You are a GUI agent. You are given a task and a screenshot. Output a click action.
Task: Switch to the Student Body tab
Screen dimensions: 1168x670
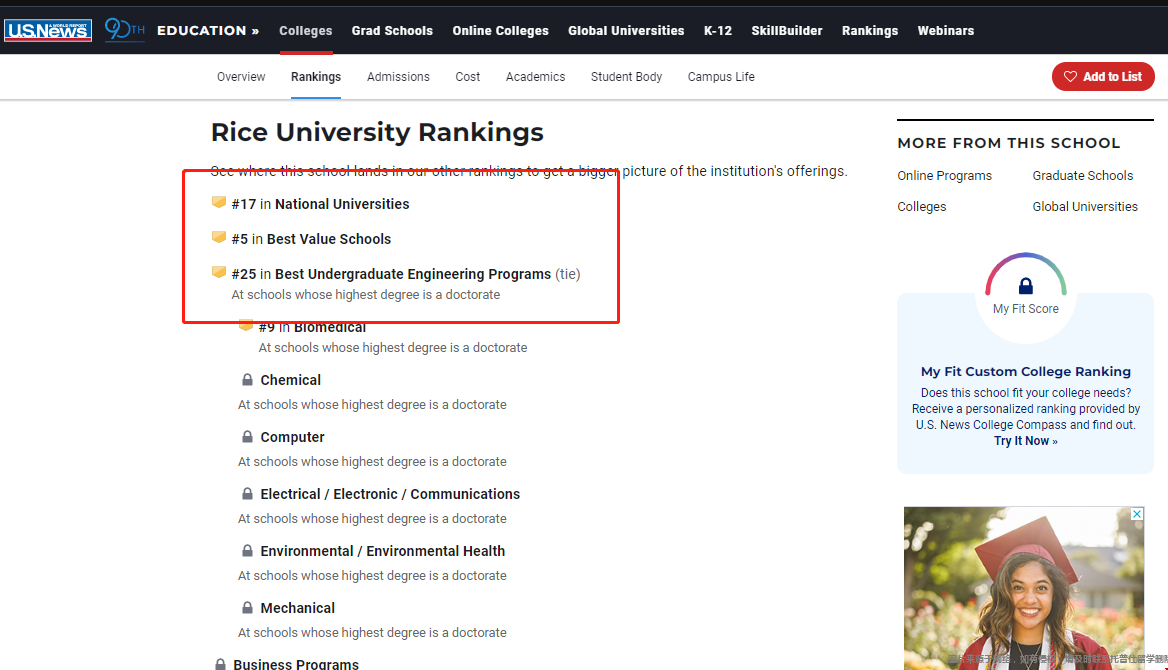tap(626, 77)
